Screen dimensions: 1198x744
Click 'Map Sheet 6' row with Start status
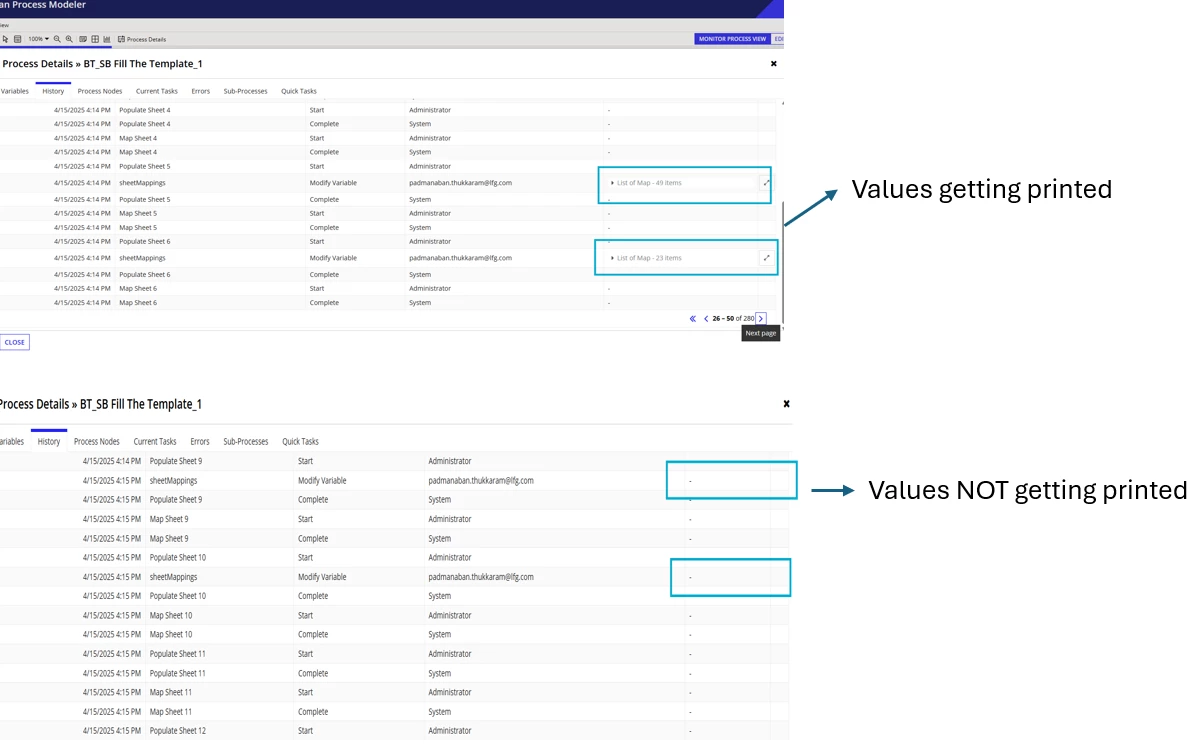pyautogui.click(x=388, y=289)
